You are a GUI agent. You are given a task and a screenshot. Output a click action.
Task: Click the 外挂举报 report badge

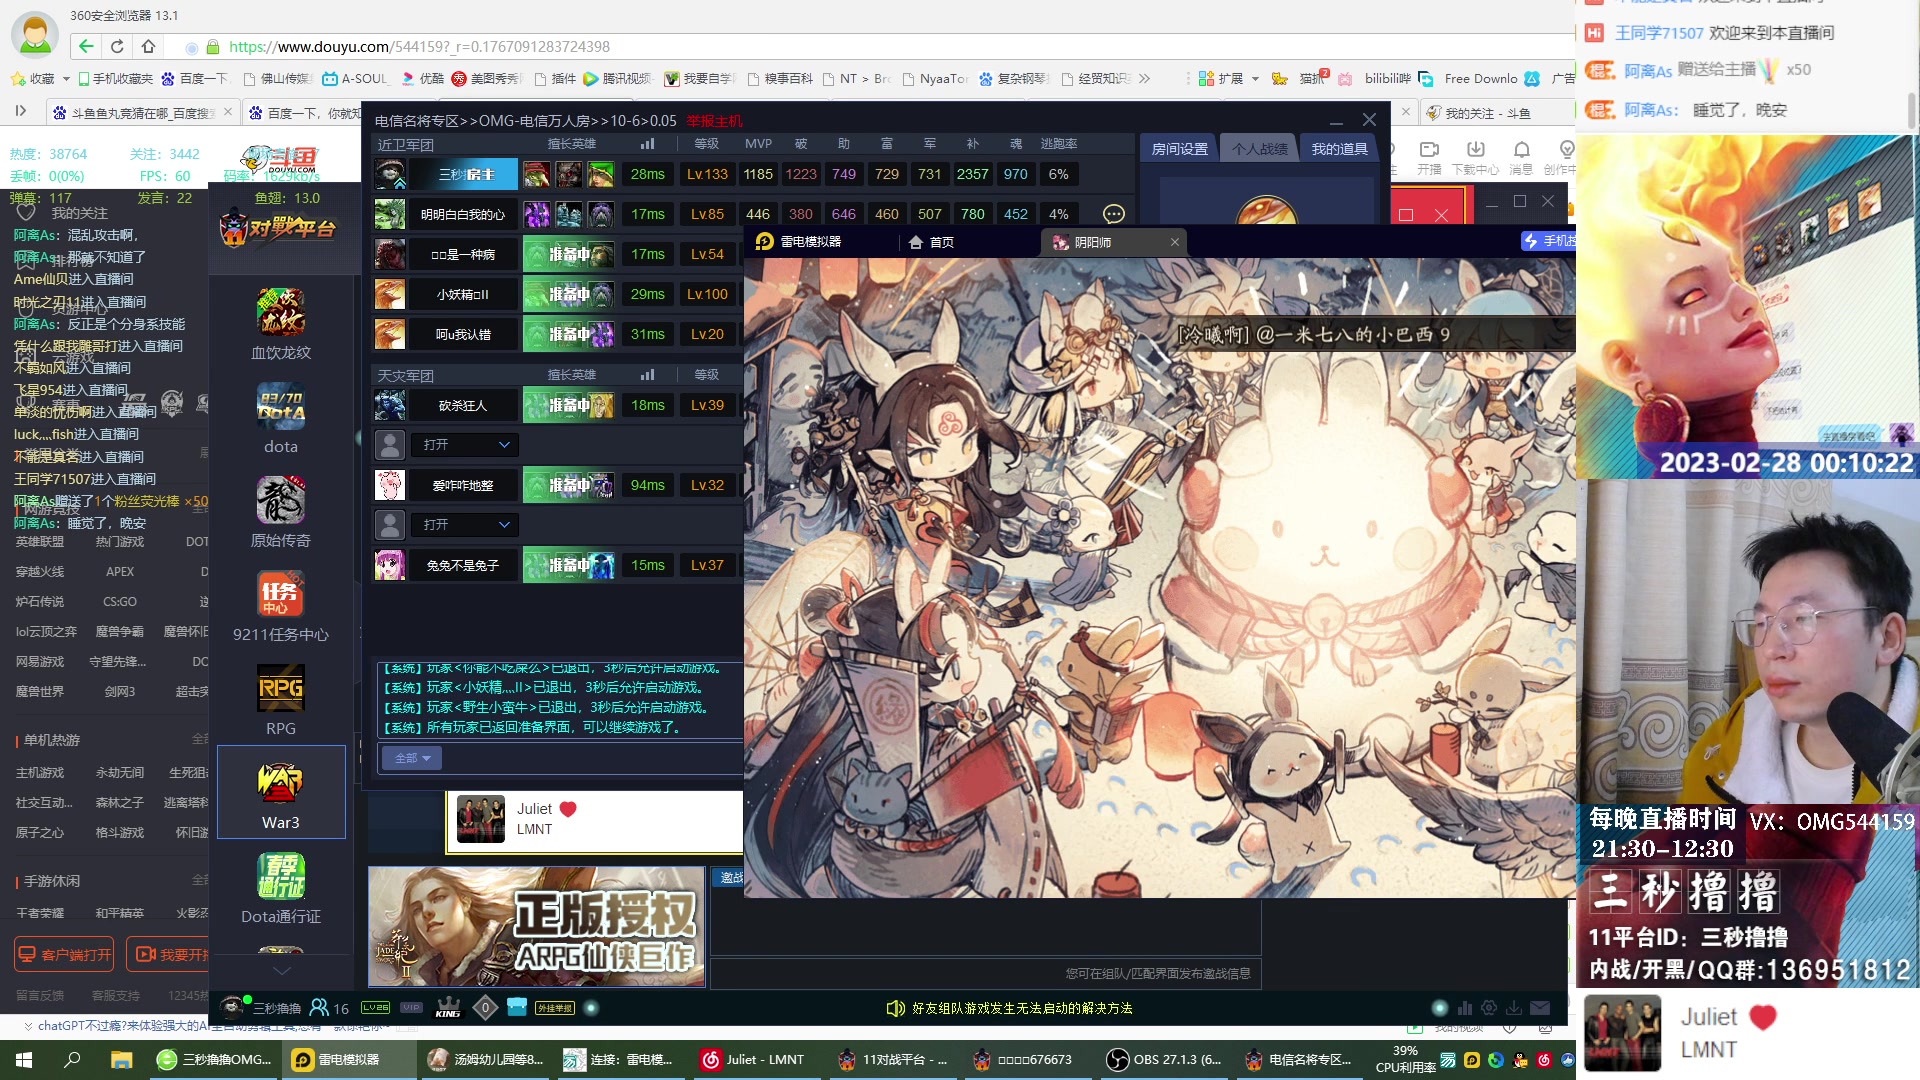[x=555, y=1008]
